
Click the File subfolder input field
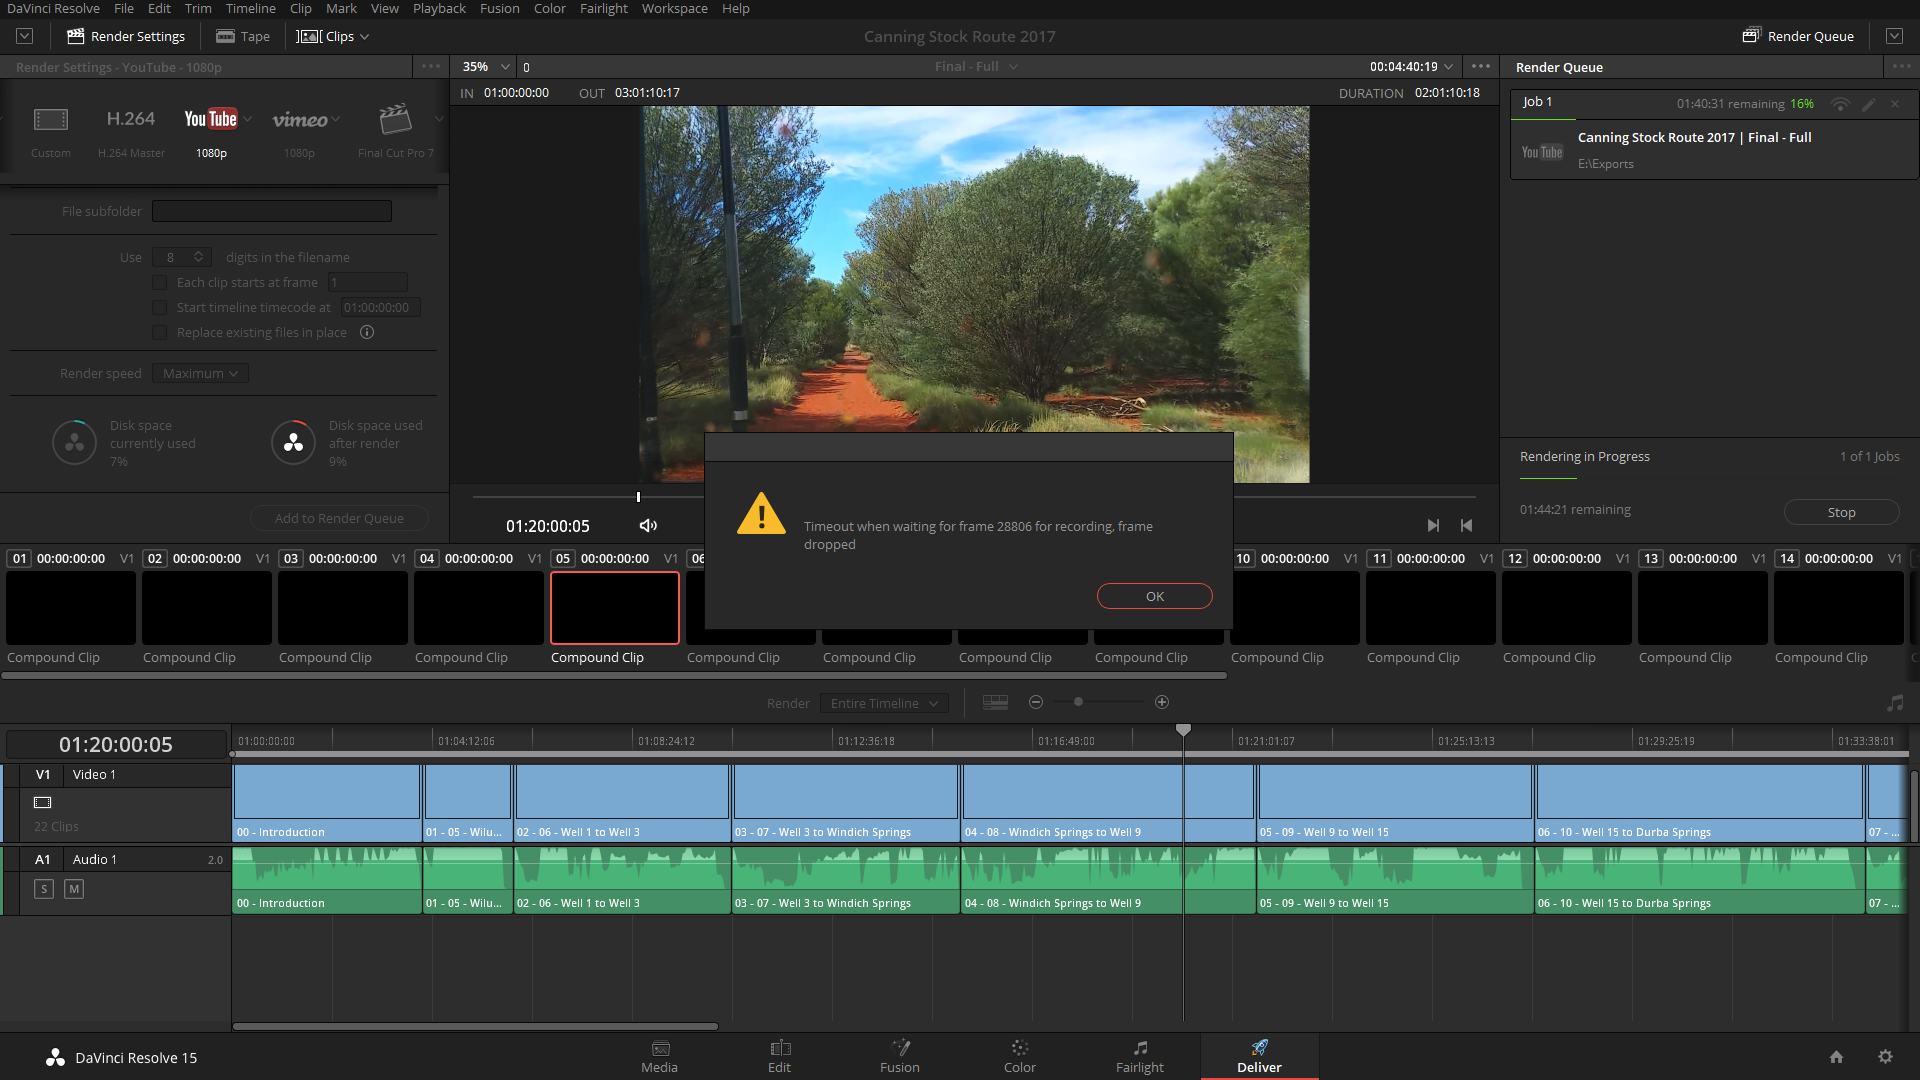(x=271, y=211)
